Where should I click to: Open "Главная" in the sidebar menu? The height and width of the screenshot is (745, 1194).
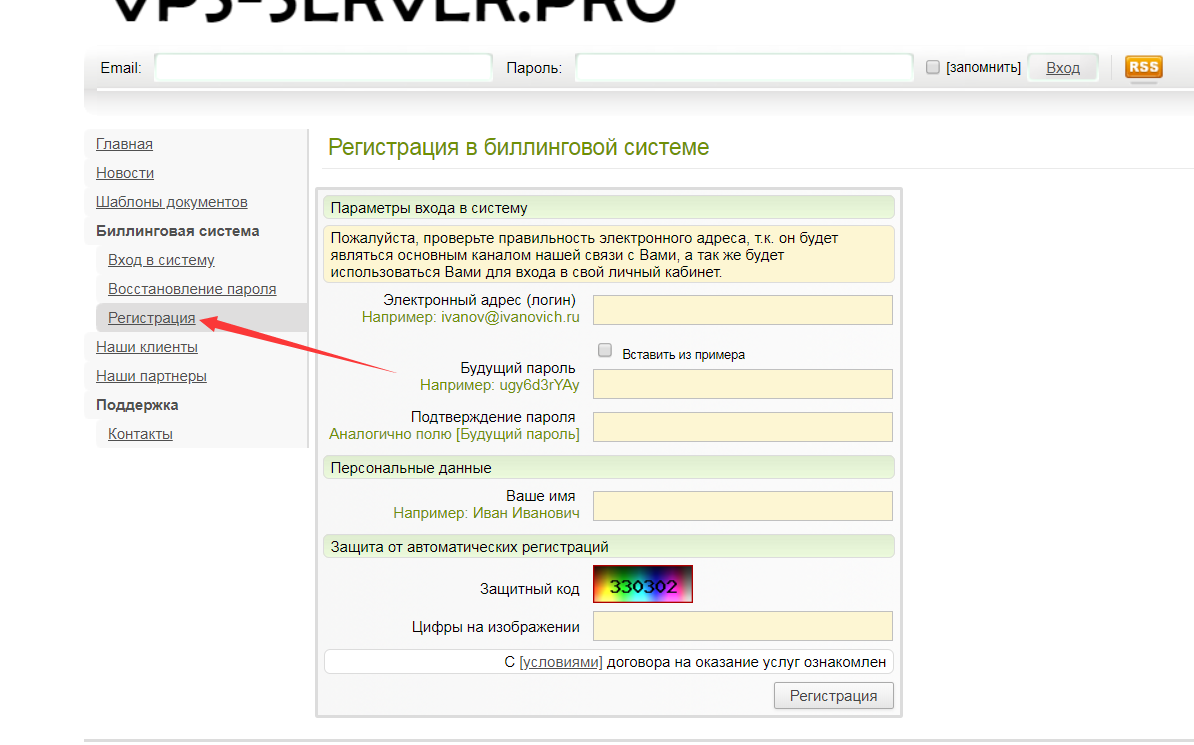(x=124, y=144)
